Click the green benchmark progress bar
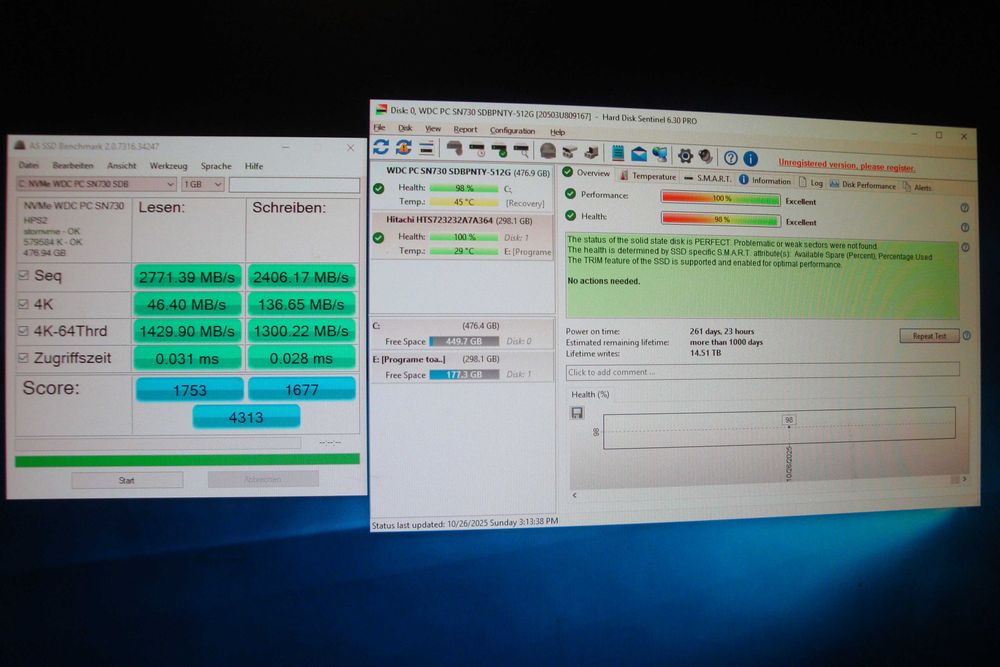 pyautogui.click(x=188, y=460)
